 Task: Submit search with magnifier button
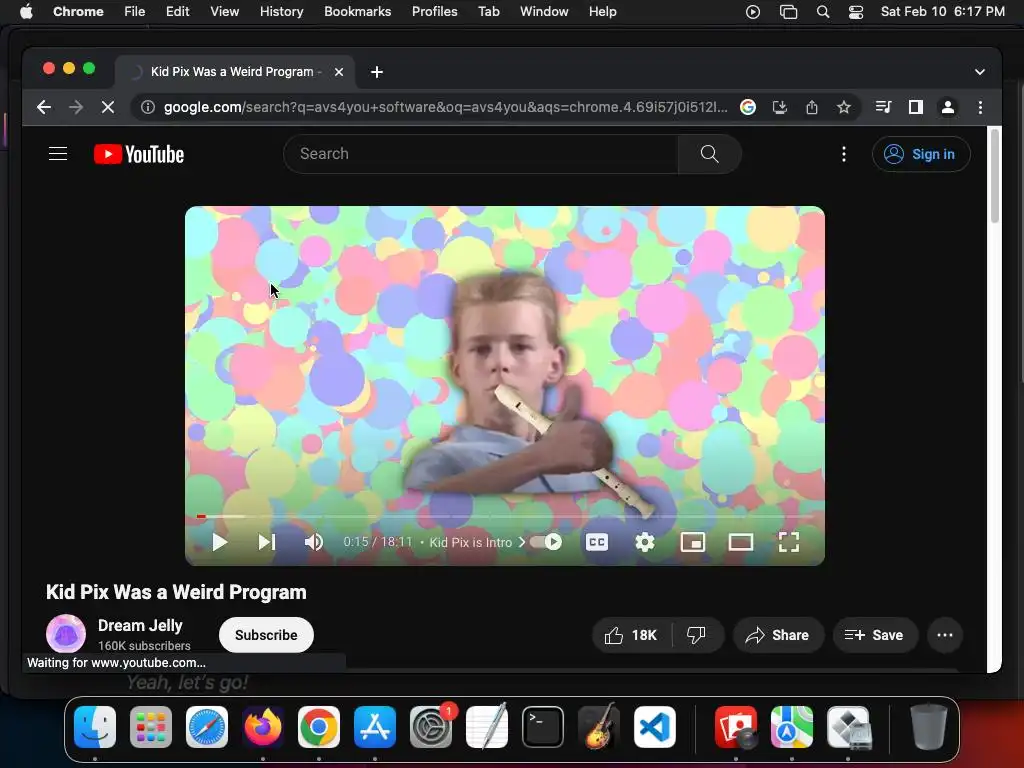(709, 154)
